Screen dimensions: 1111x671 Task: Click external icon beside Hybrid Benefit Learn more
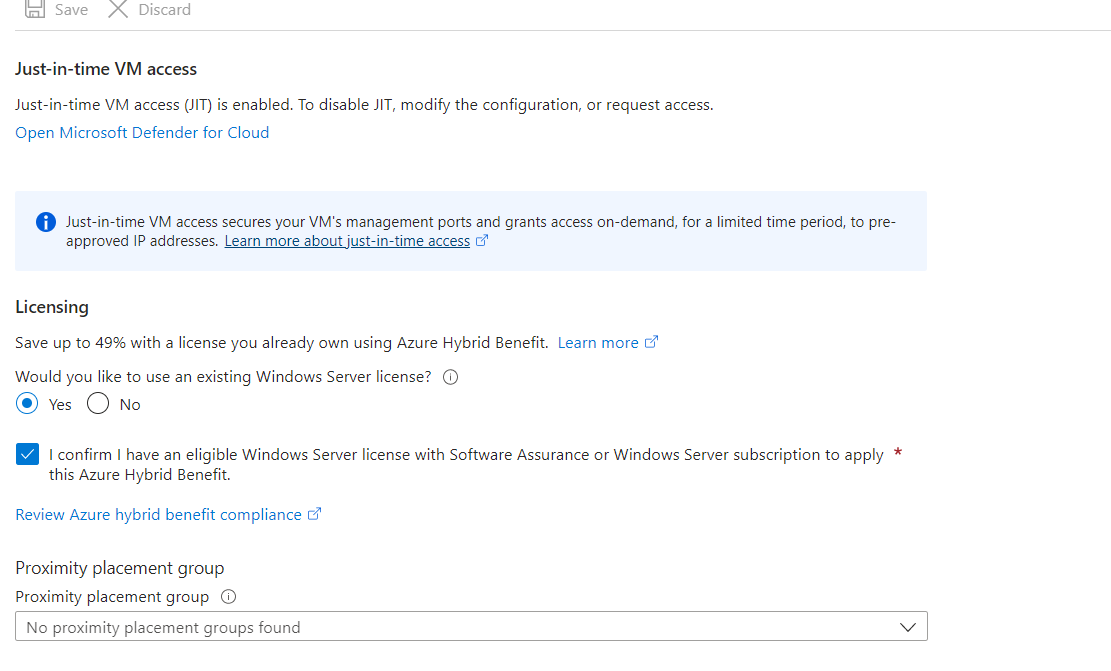[x=651, y=342]
